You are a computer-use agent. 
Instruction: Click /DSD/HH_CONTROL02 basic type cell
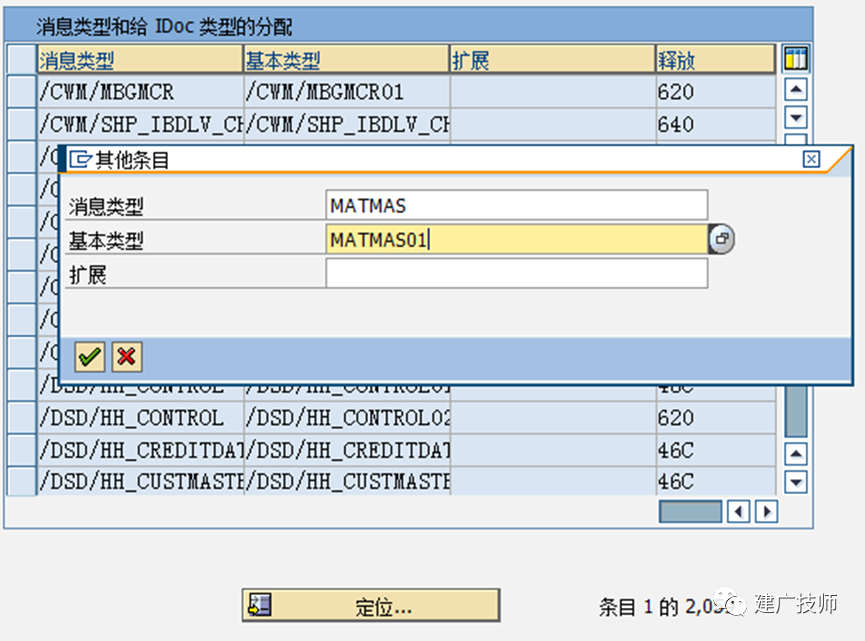tap(346, 418)
